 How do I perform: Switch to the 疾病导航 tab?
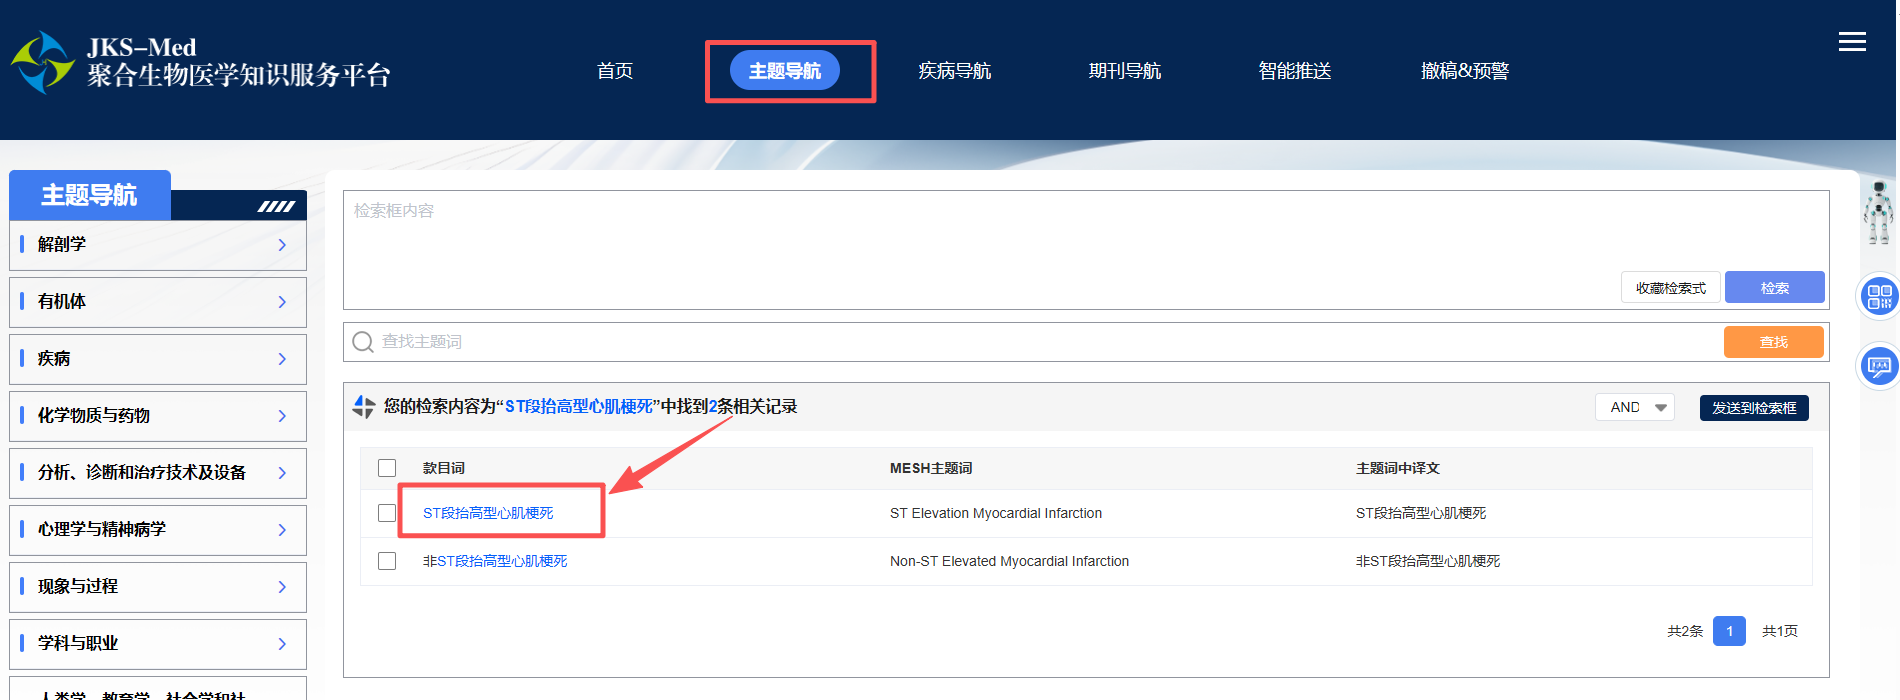click(x=954, y=71)
